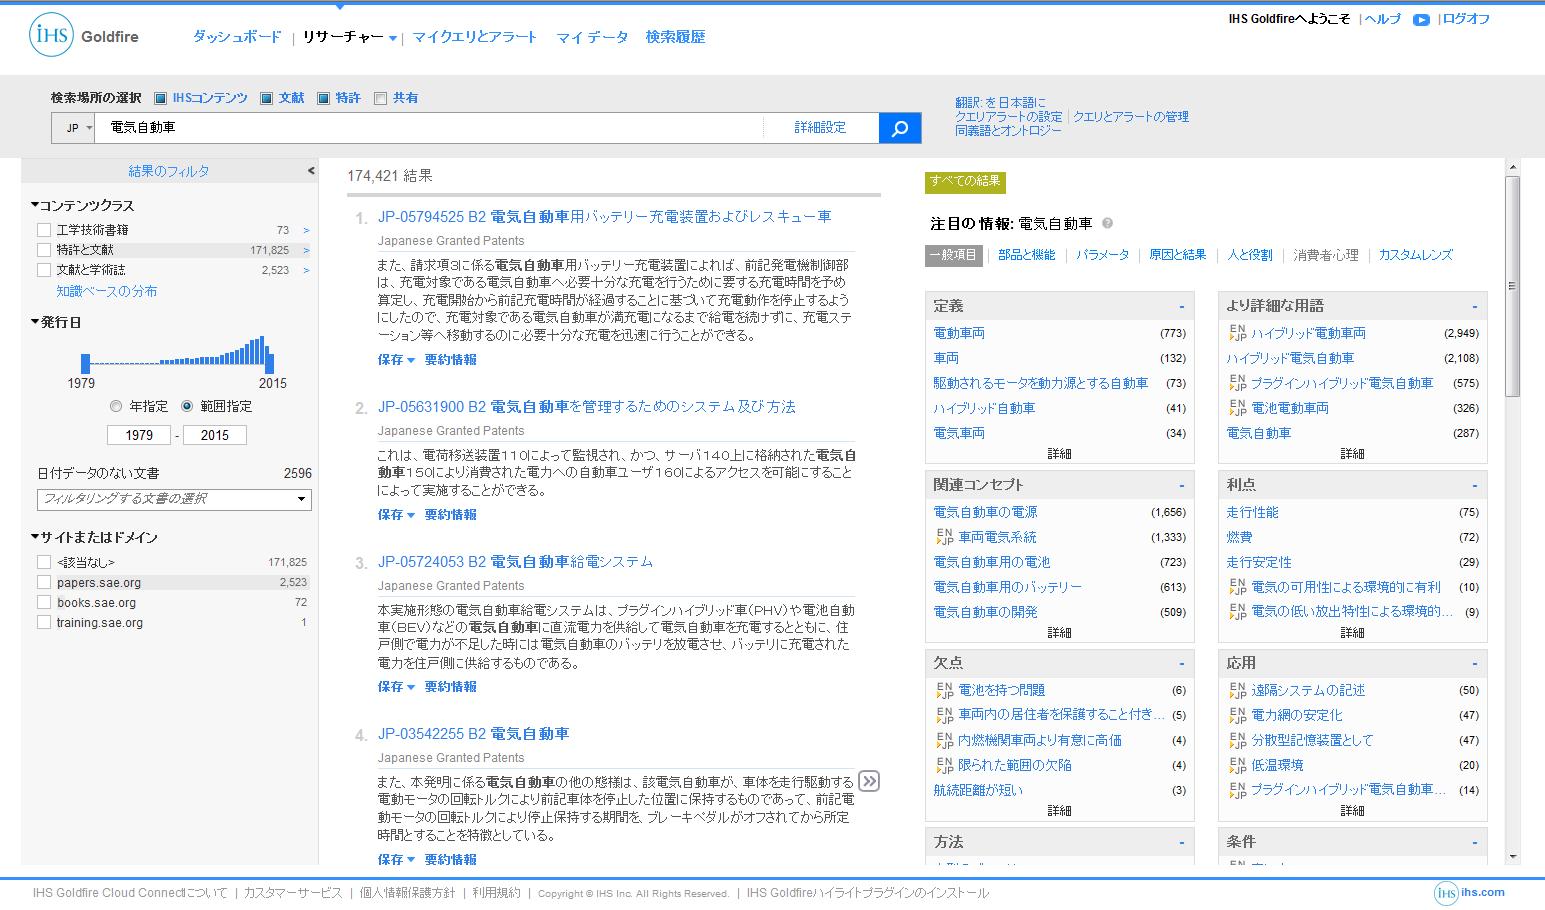The height and width of the screenshot is (910, 1545).
Task: Click the 1979 date slider handle
Action: 86,364
